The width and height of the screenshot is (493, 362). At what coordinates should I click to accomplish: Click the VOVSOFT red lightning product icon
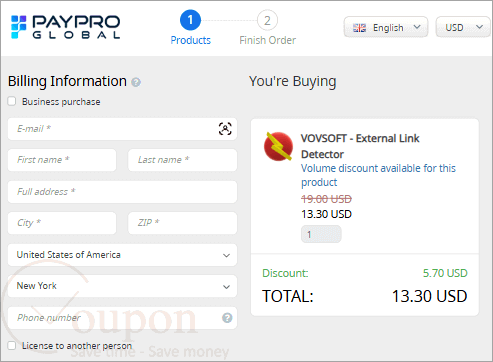click(x=278, y=147)
